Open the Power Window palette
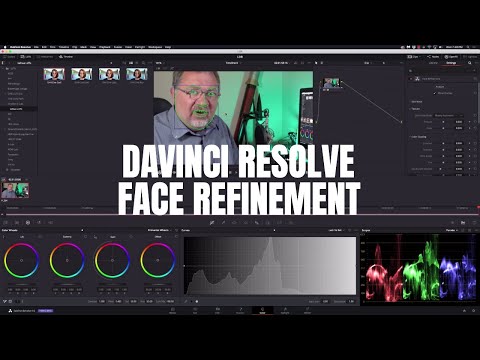The width and height of the screenshot is (480, 360). tap(234, 222)
